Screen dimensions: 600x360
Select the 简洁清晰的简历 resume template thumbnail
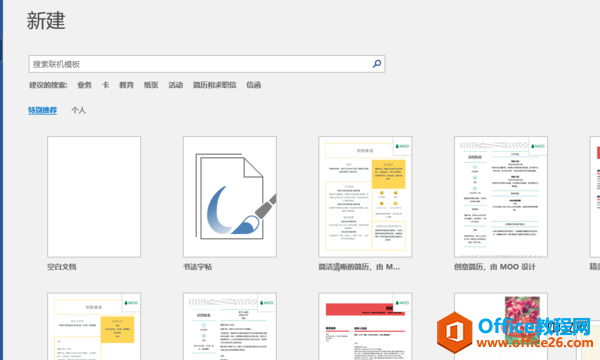(x=365, y=197)
